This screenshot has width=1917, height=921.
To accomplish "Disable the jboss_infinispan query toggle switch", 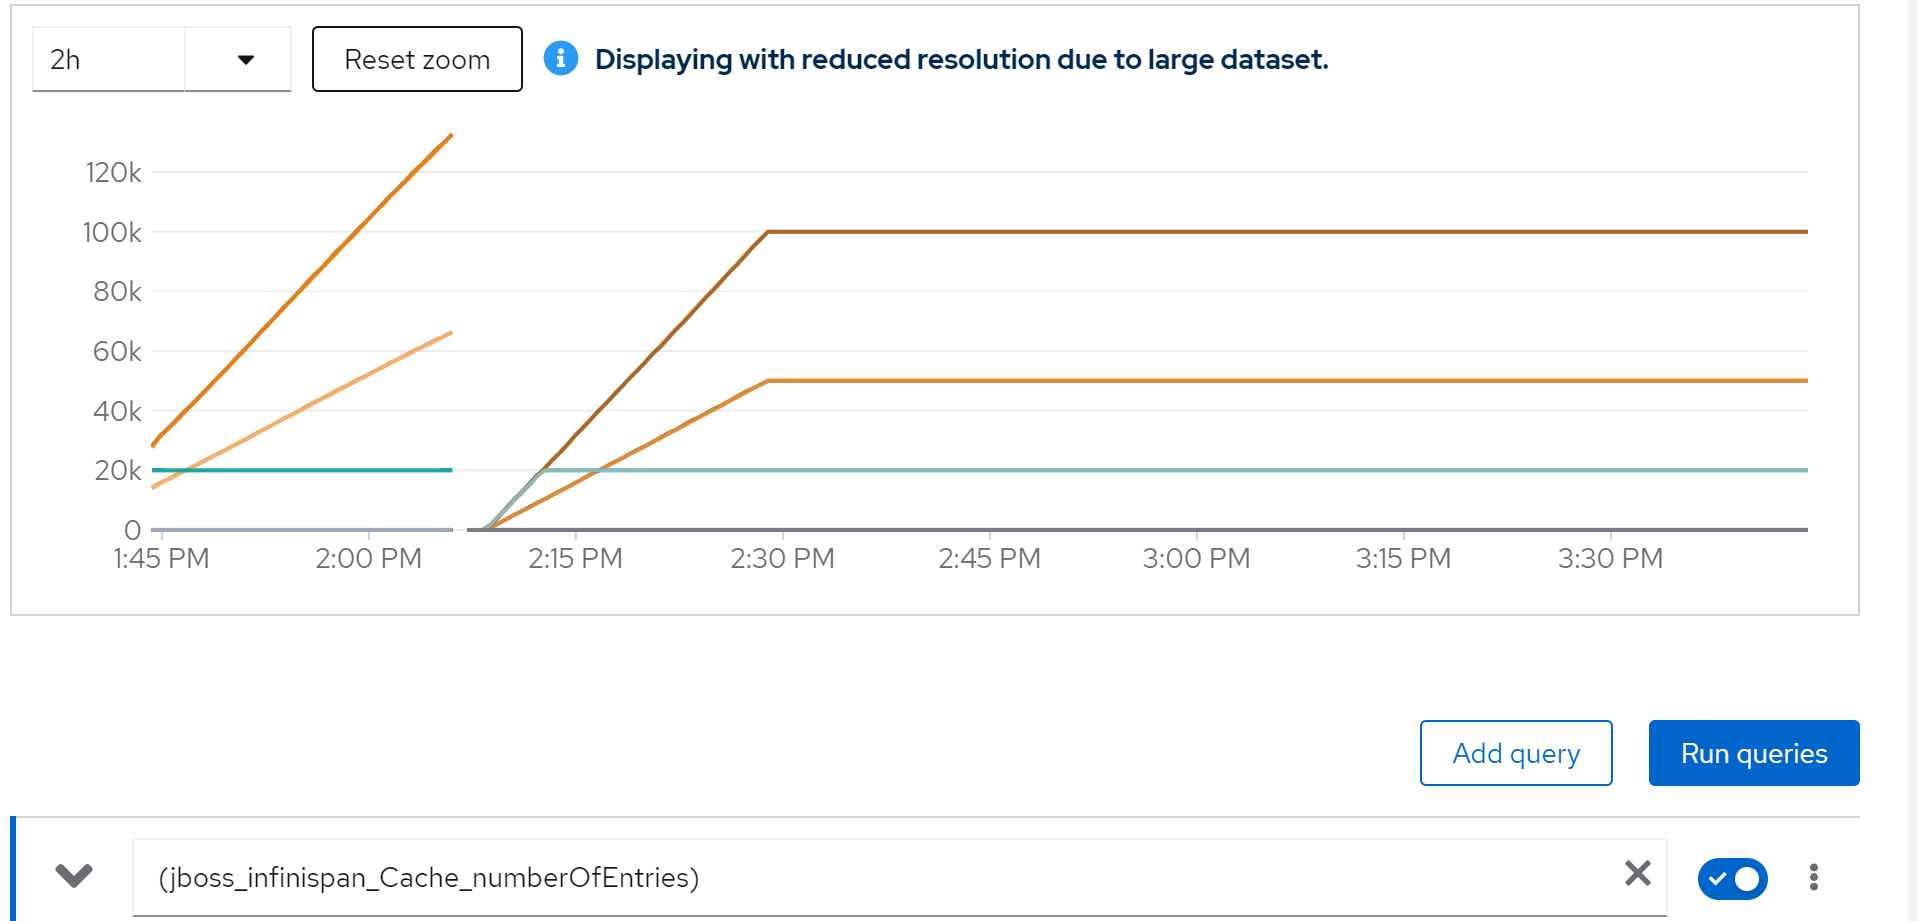I will point(1732,879).
